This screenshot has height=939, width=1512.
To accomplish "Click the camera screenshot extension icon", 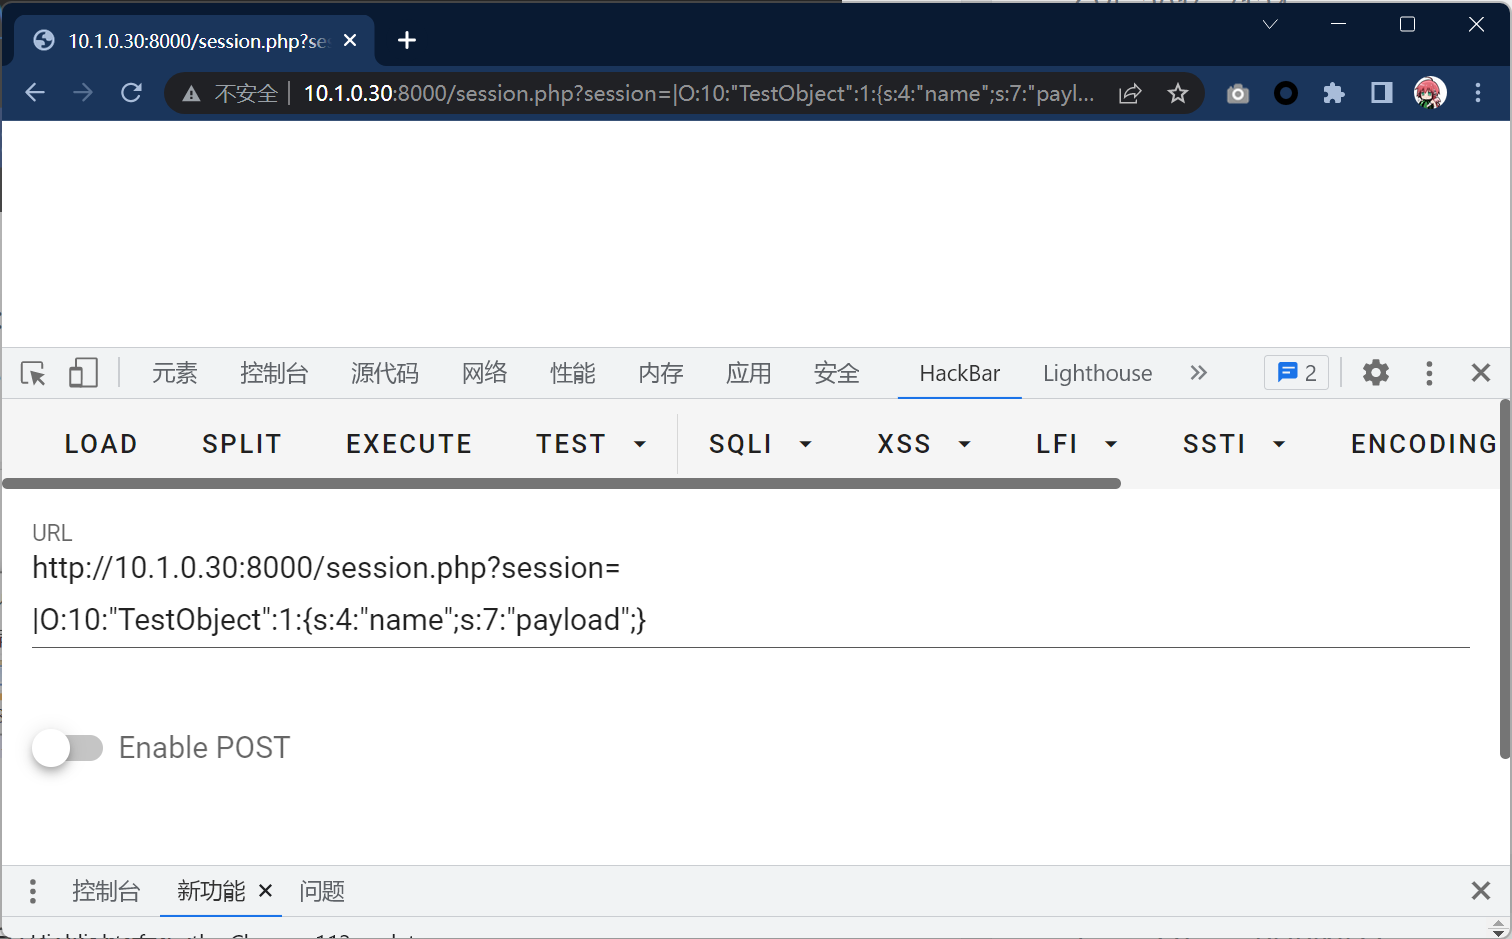I will (x=1238, y=93).
